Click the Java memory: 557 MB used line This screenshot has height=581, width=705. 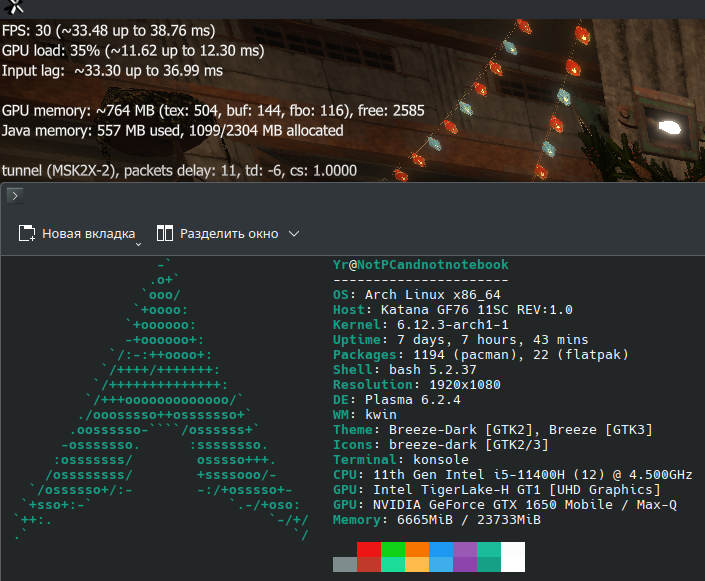tap(172, 130)
